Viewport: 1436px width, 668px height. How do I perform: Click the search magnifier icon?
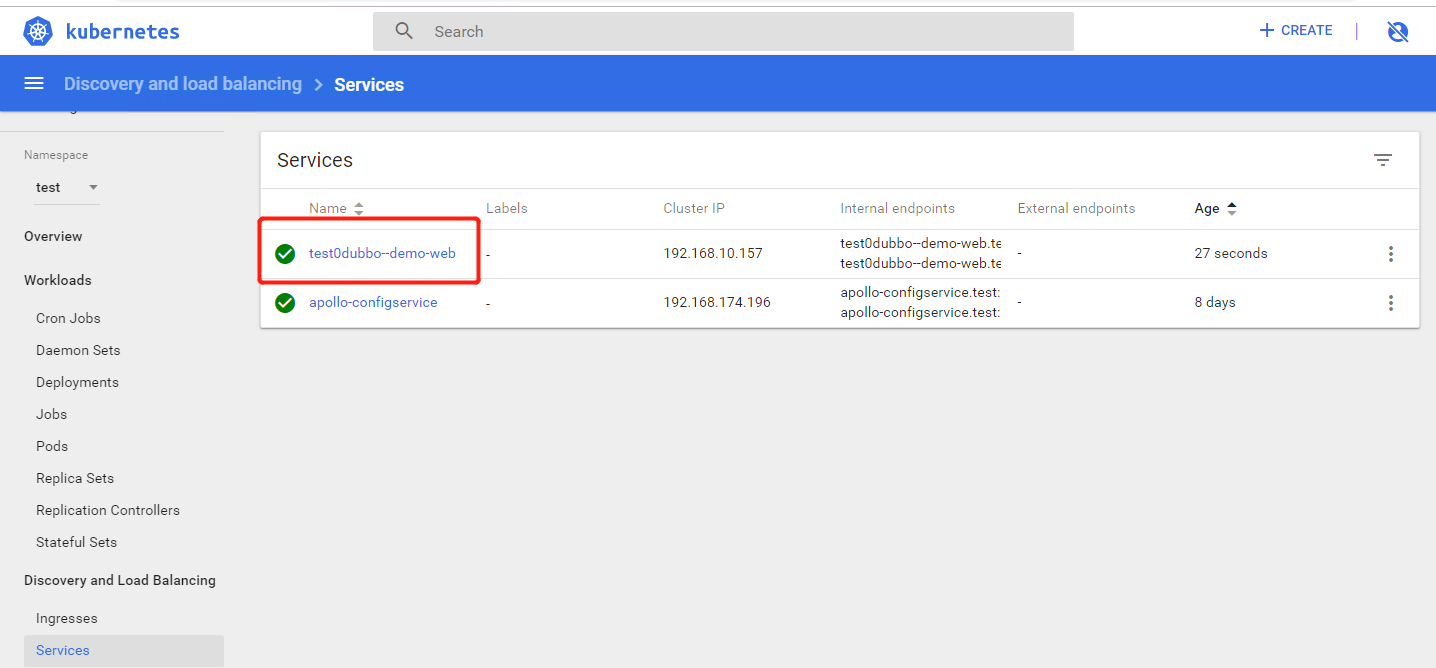click(404, 31)
